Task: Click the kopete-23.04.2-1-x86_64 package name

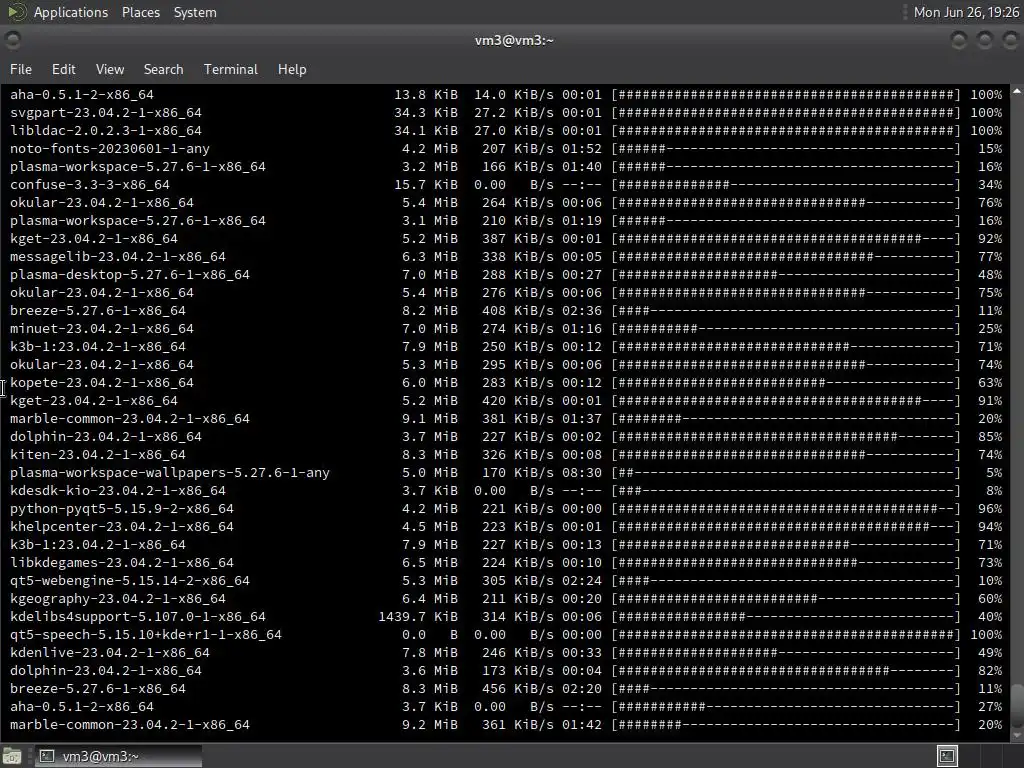Action: (102, 383)
